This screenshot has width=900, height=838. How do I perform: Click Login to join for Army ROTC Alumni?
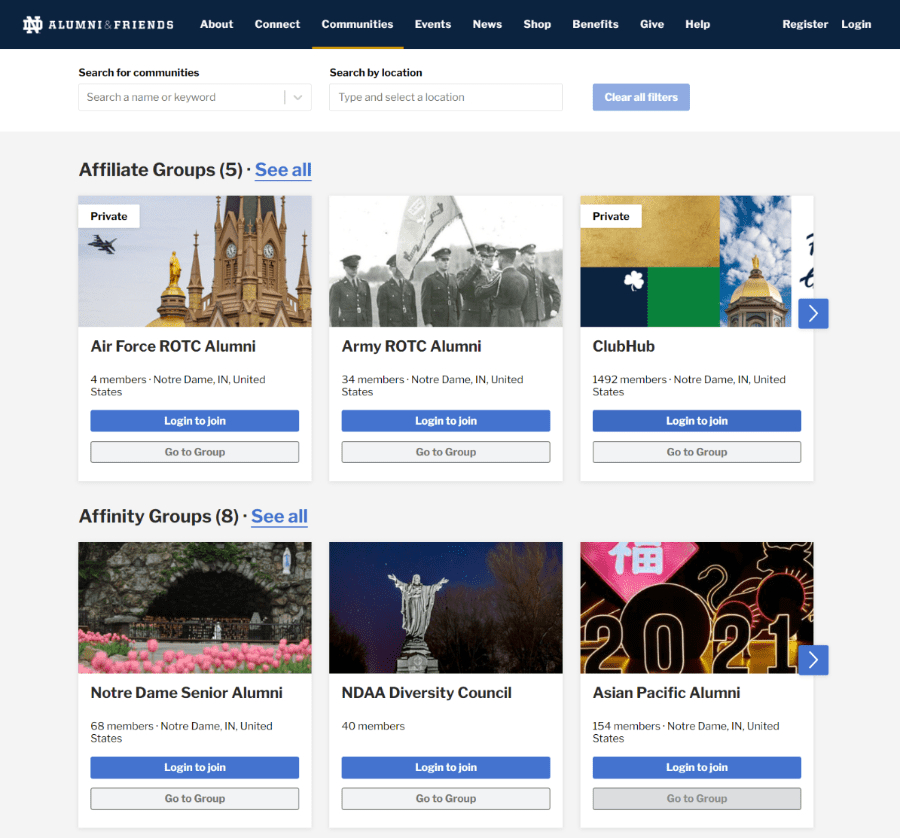pyautogui.click(x=446, y=421)
